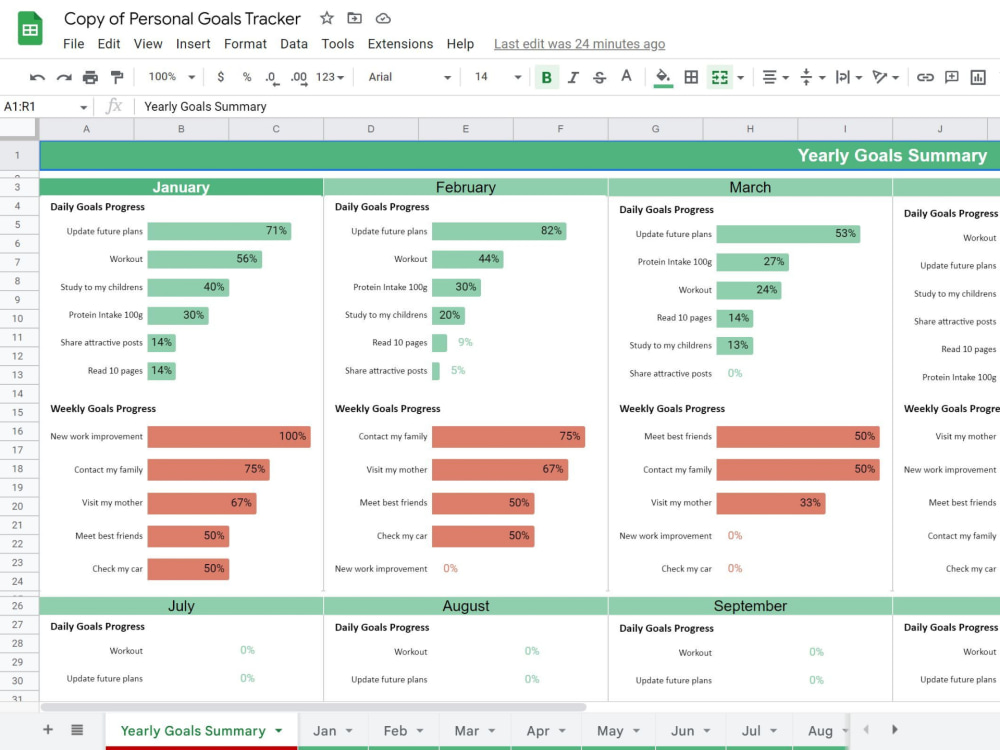Click the Name box showing A1:R1

(40, 107)
